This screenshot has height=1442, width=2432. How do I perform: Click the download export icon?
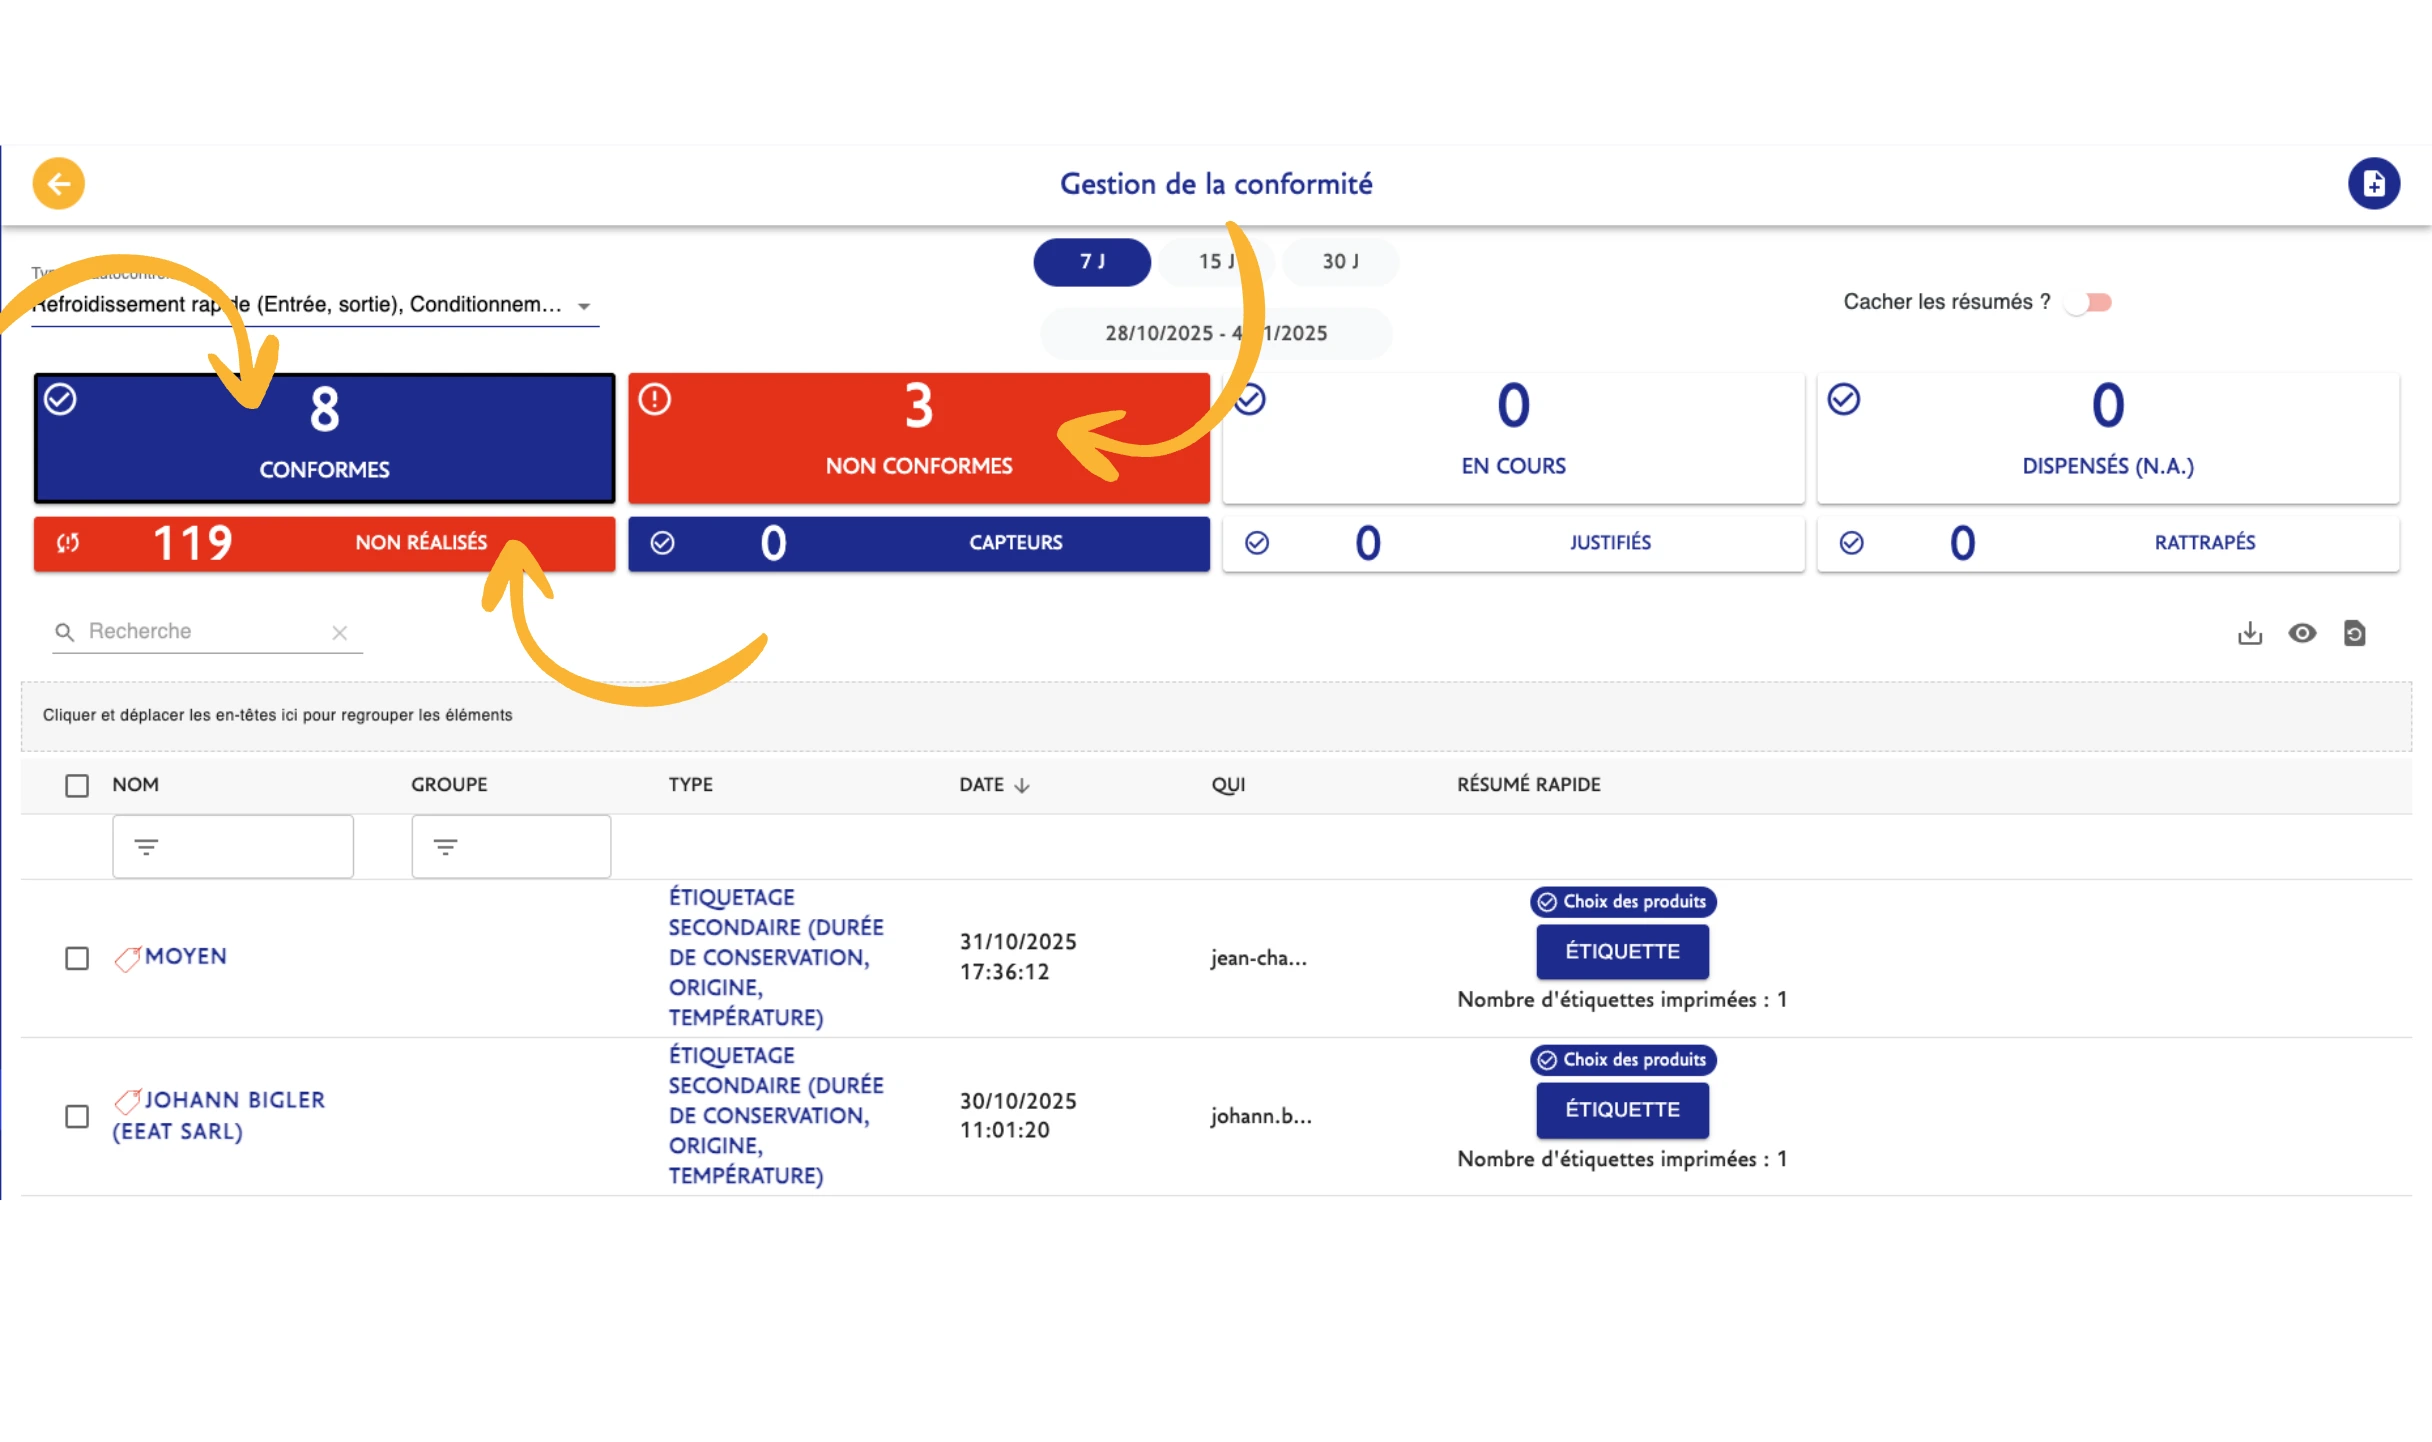pos(2249,633)
